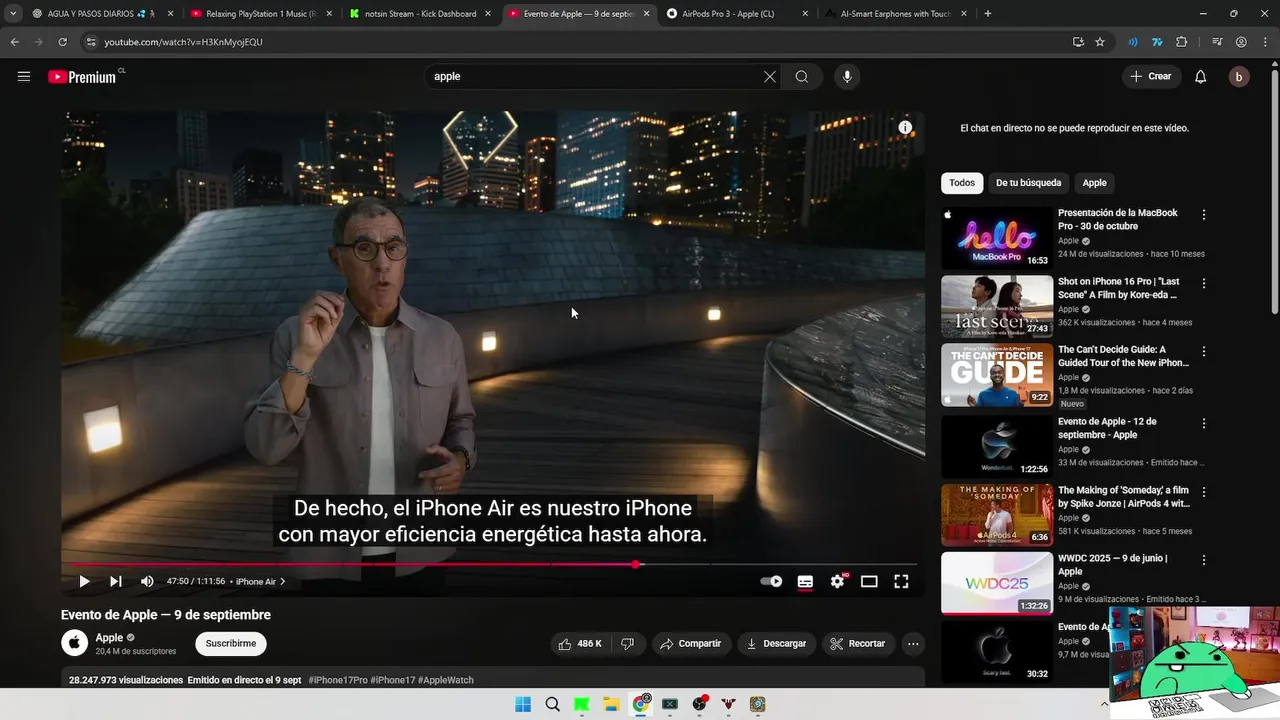Like the video (486 K)
The height and width of the screenshot is (720, 1280).
point(580,644)
